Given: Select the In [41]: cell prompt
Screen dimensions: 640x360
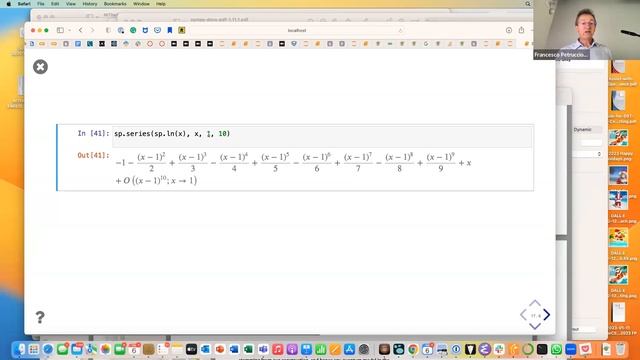Looking at the screenshot, I should click(x=93, y=133).
